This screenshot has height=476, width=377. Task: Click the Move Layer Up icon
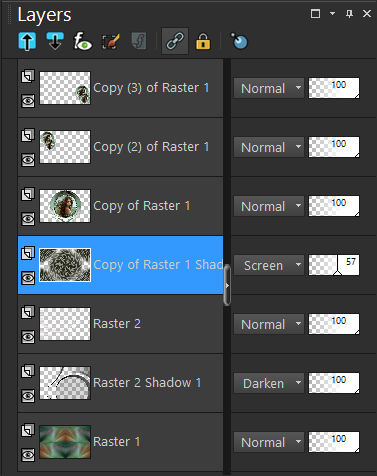coord(27,41)
